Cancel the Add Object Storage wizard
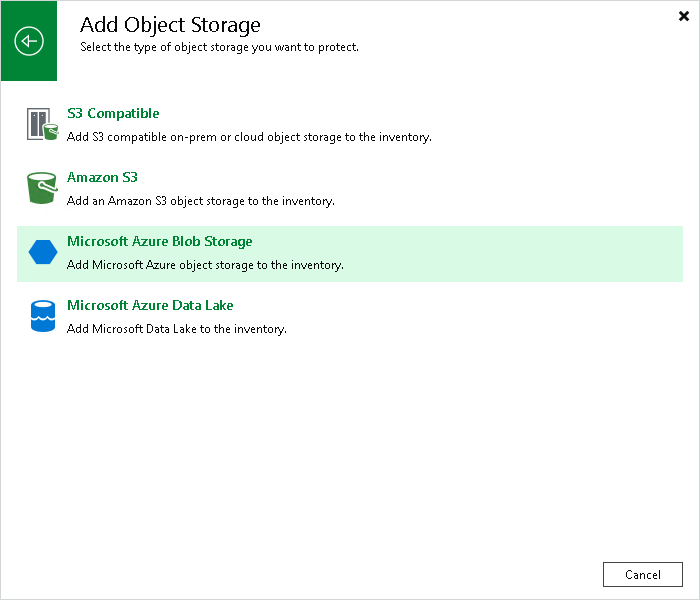This screenshot has height=600, width=700. tap(642, 575)
